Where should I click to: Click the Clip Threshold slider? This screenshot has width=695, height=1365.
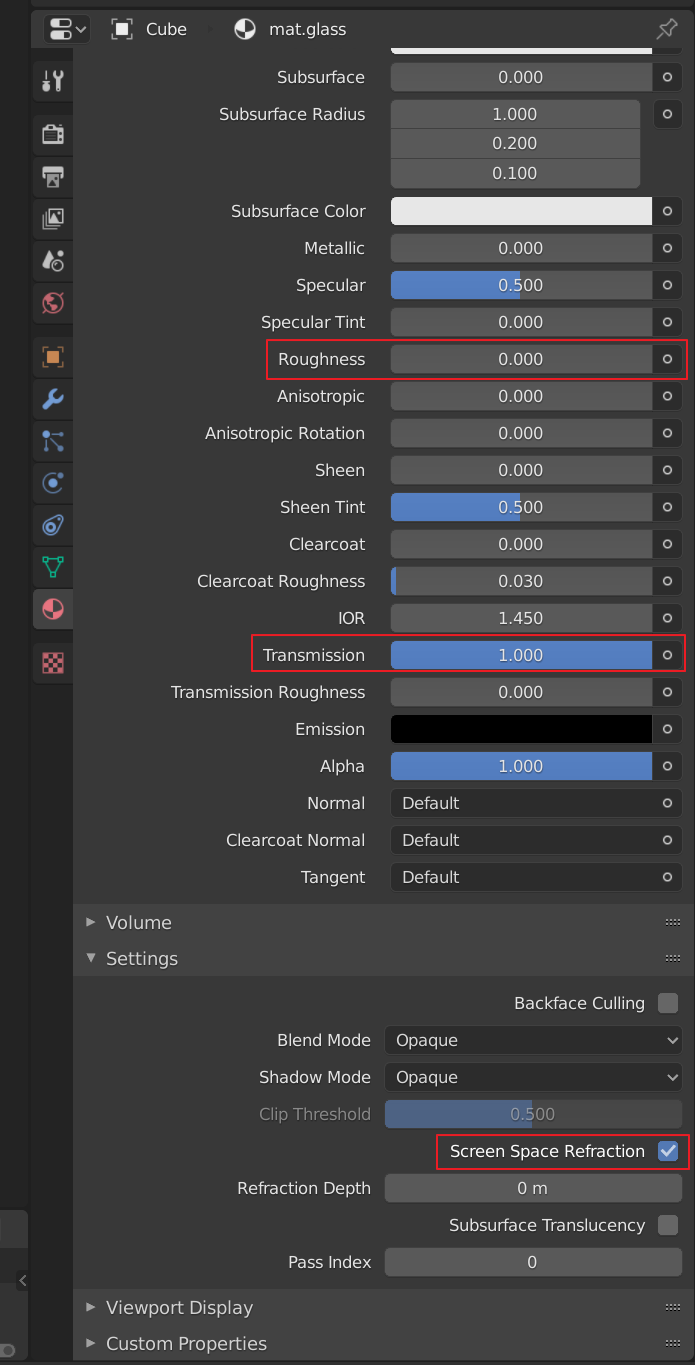(533, 1114)
